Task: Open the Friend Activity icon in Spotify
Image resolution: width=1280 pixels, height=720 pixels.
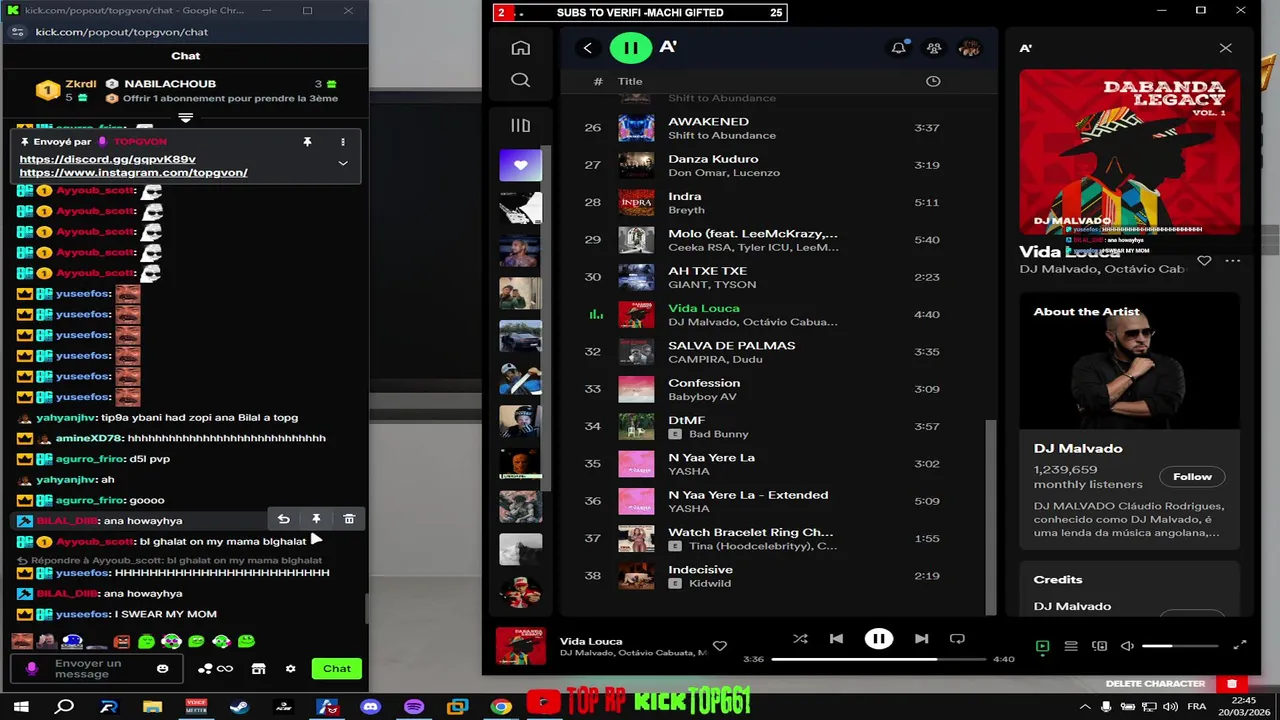Action: (x=933, y=48)
